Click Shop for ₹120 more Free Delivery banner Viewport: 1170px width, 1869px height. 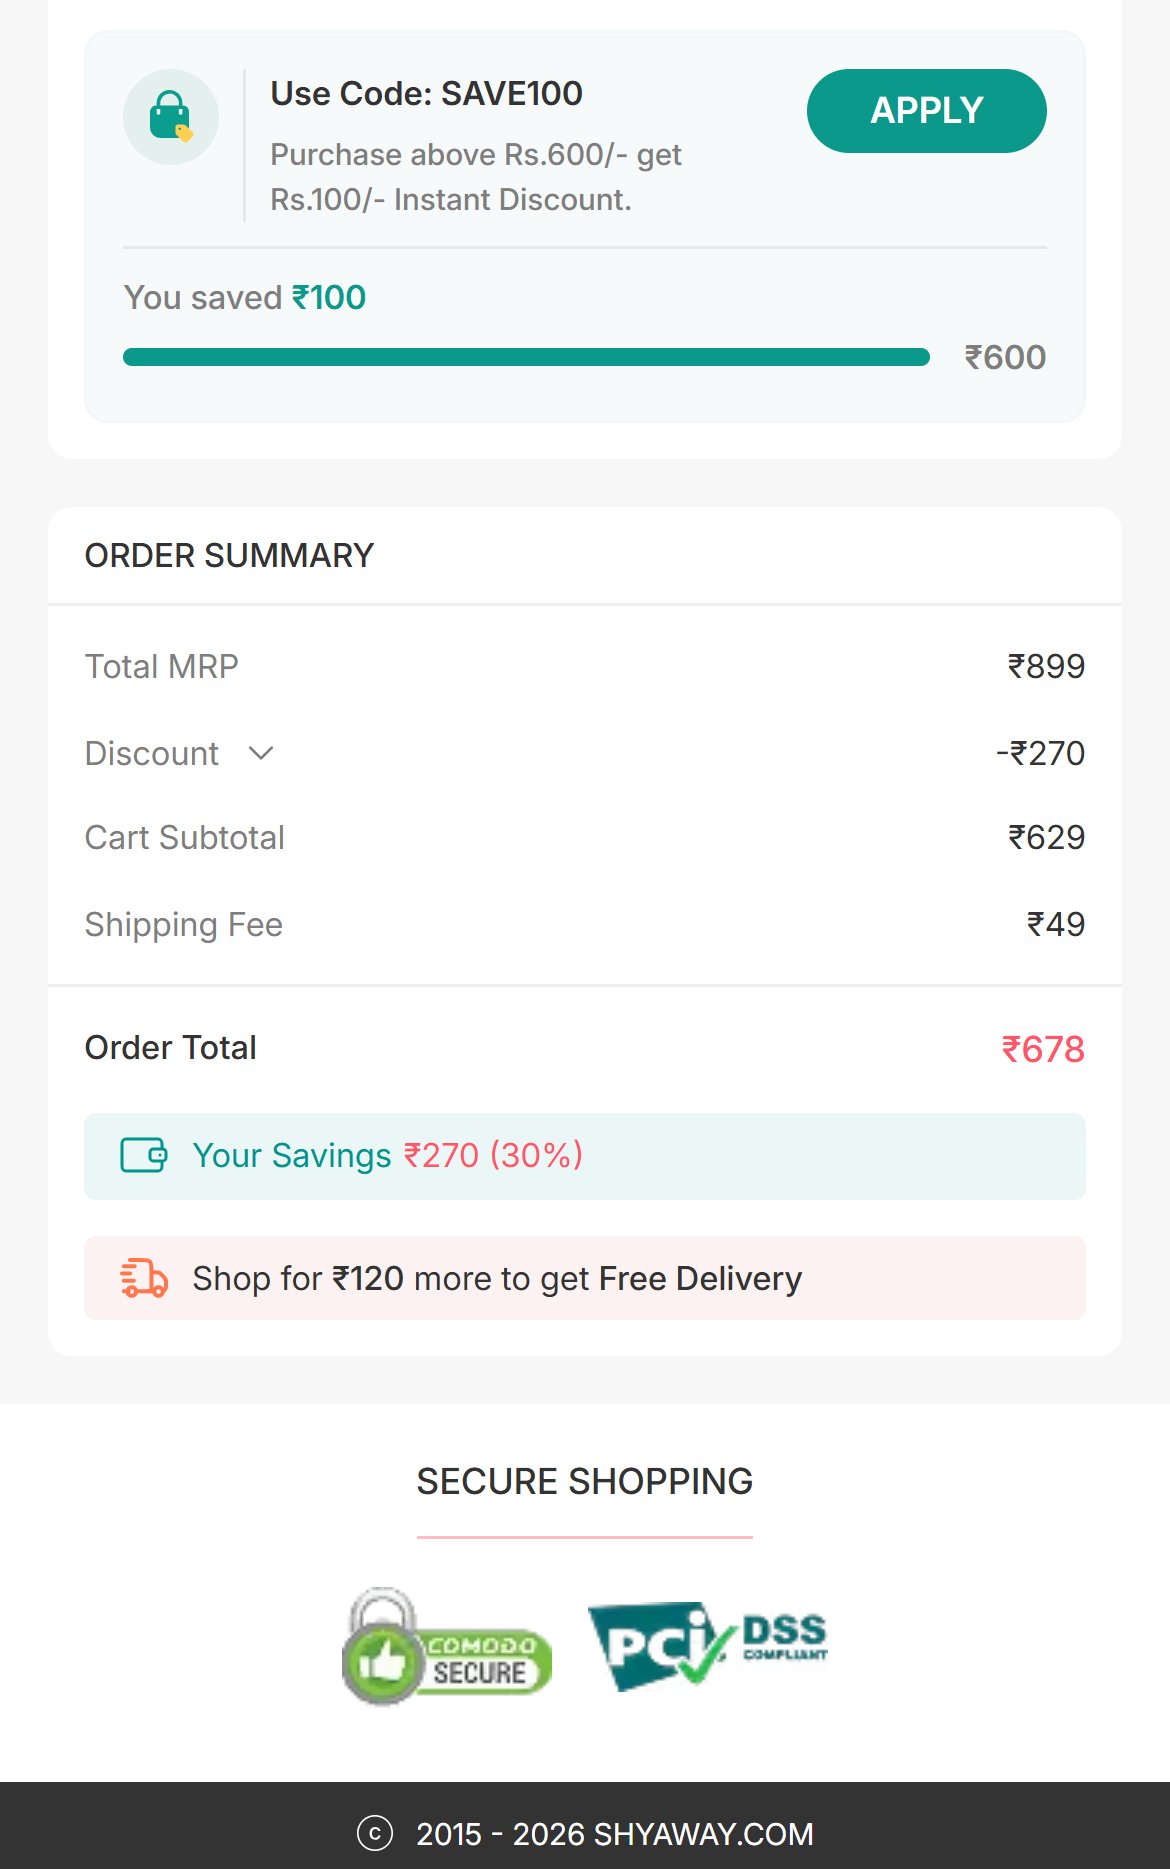point(585,1278)
